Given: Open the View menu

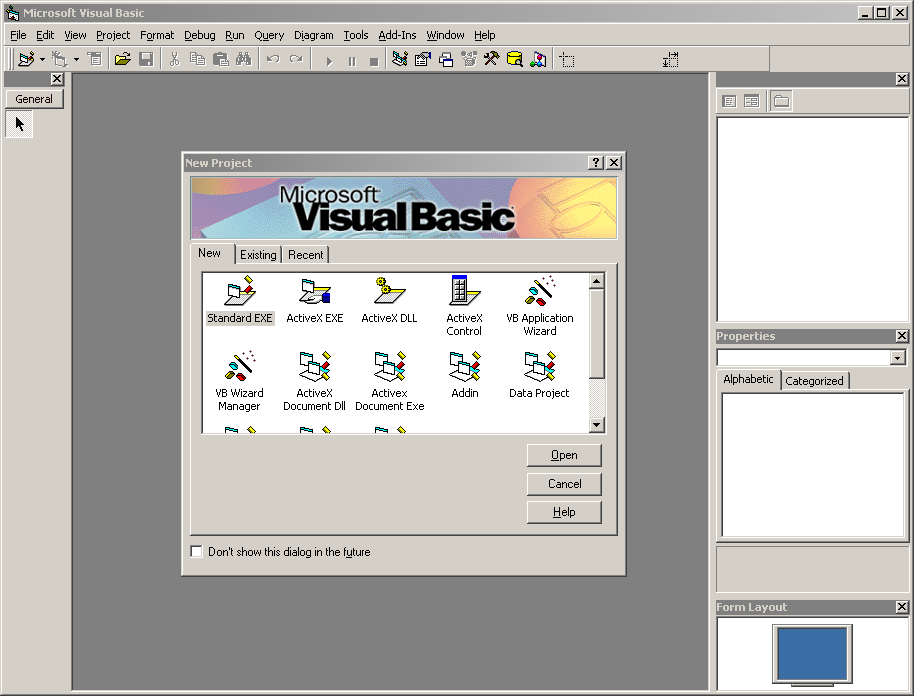Looking at the screenshot, I should click(75, 36).
